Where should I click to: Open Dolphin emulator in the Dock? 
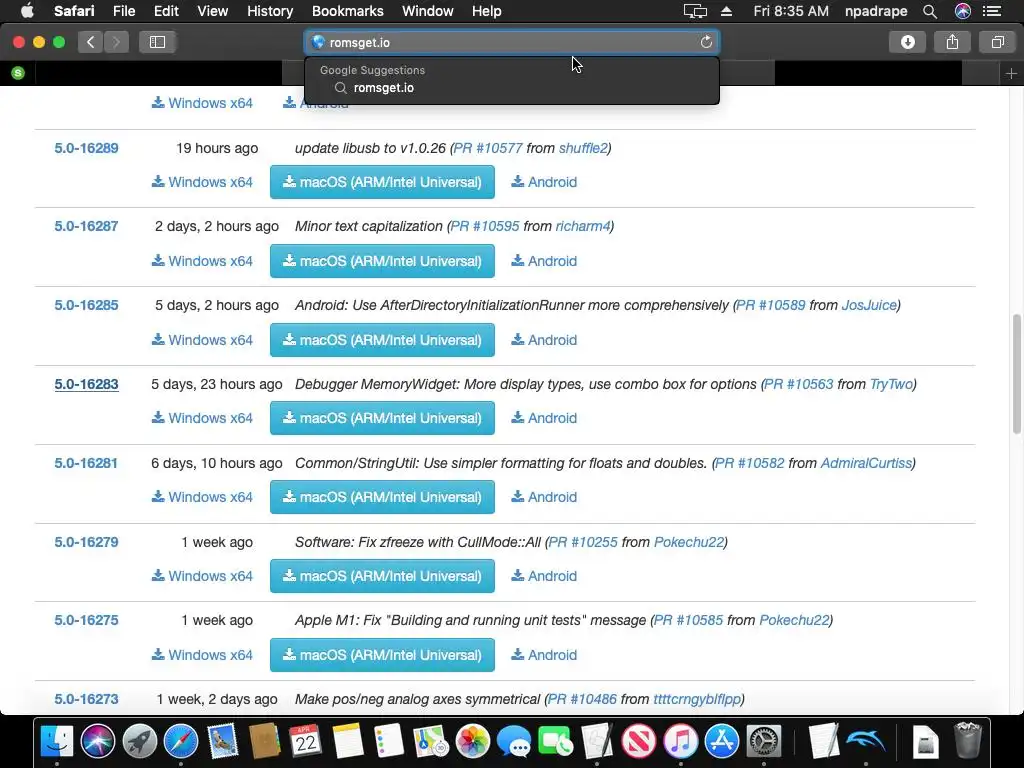pyautogui.click(x=865, y=741)
